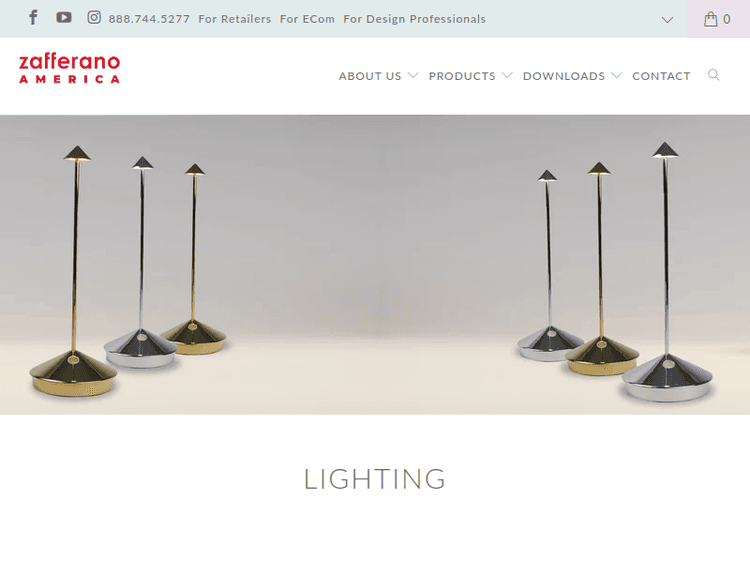Click the Lighting section heading
Image resolution: width=750 pixels, height=563 pixels.
[x=375, y=479]
